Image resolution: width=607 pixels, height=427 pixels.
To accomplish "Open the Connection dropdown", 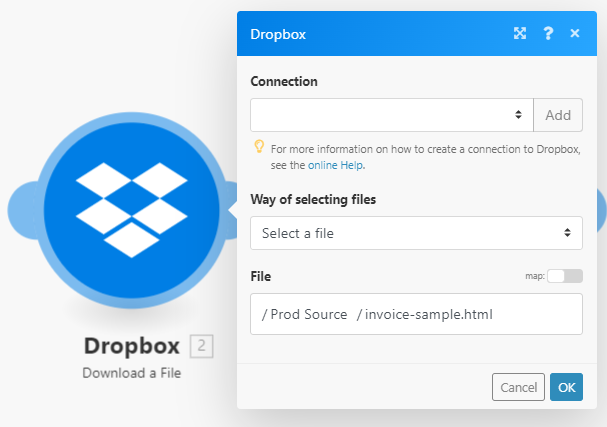I will pyautogui.click(x=391, y=115).
